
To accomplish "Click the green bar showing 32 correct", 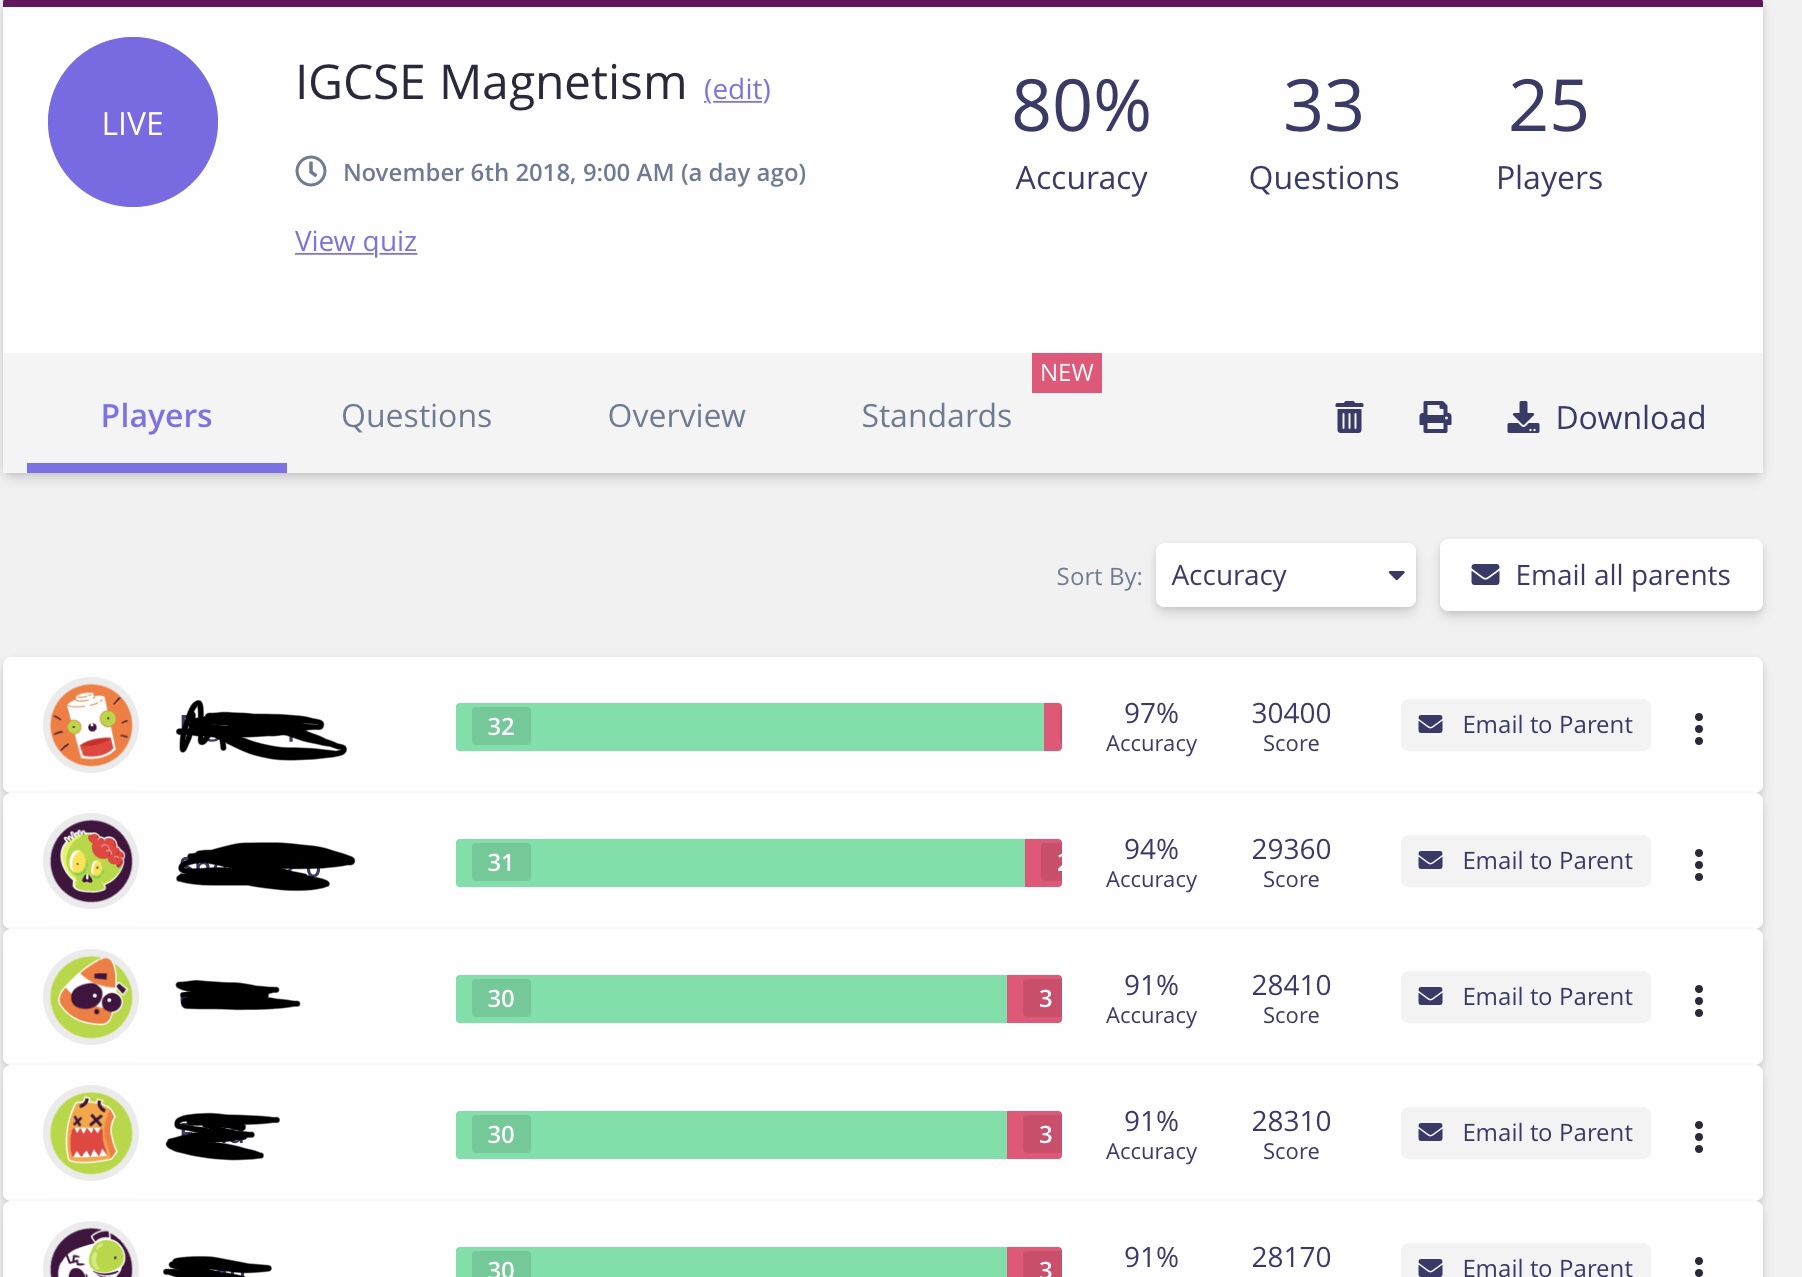I will click(x=750, y=727).
